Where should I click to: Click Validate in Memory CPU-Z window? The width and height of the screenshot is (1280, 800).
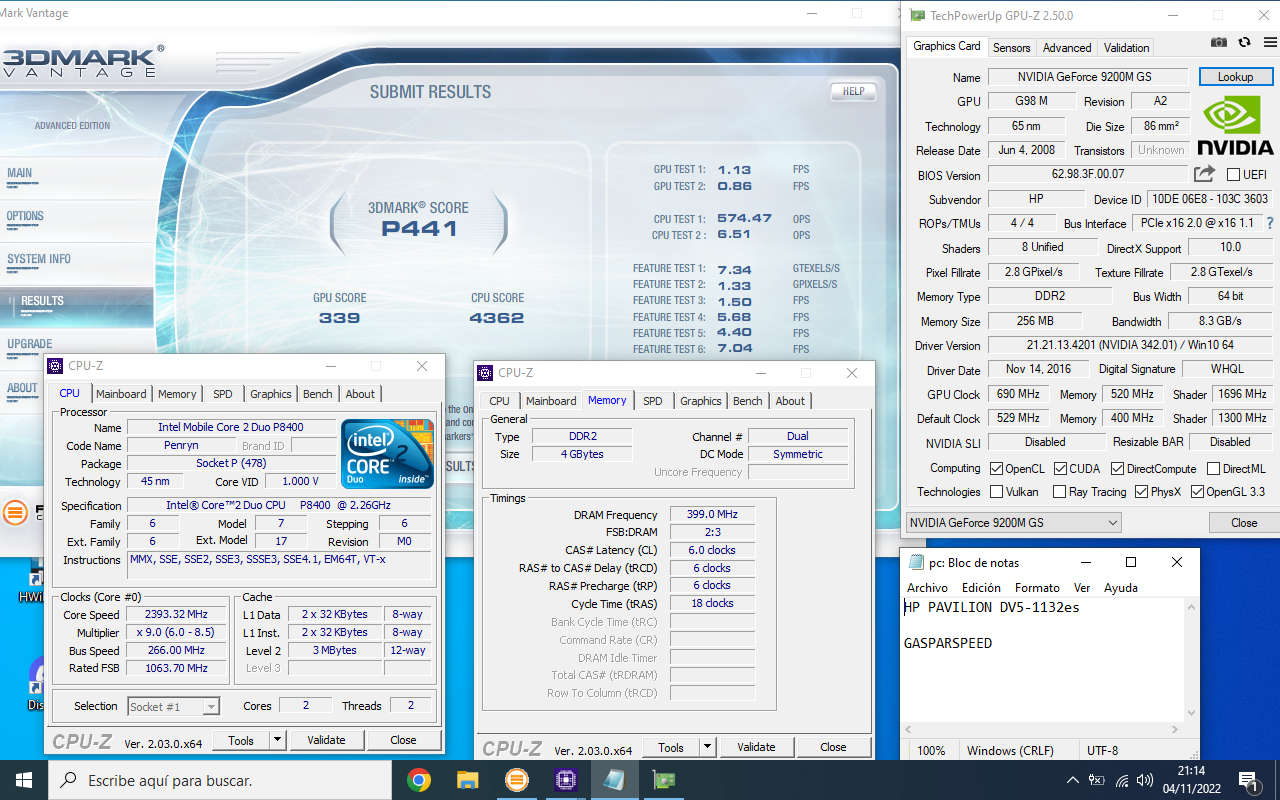756,748
